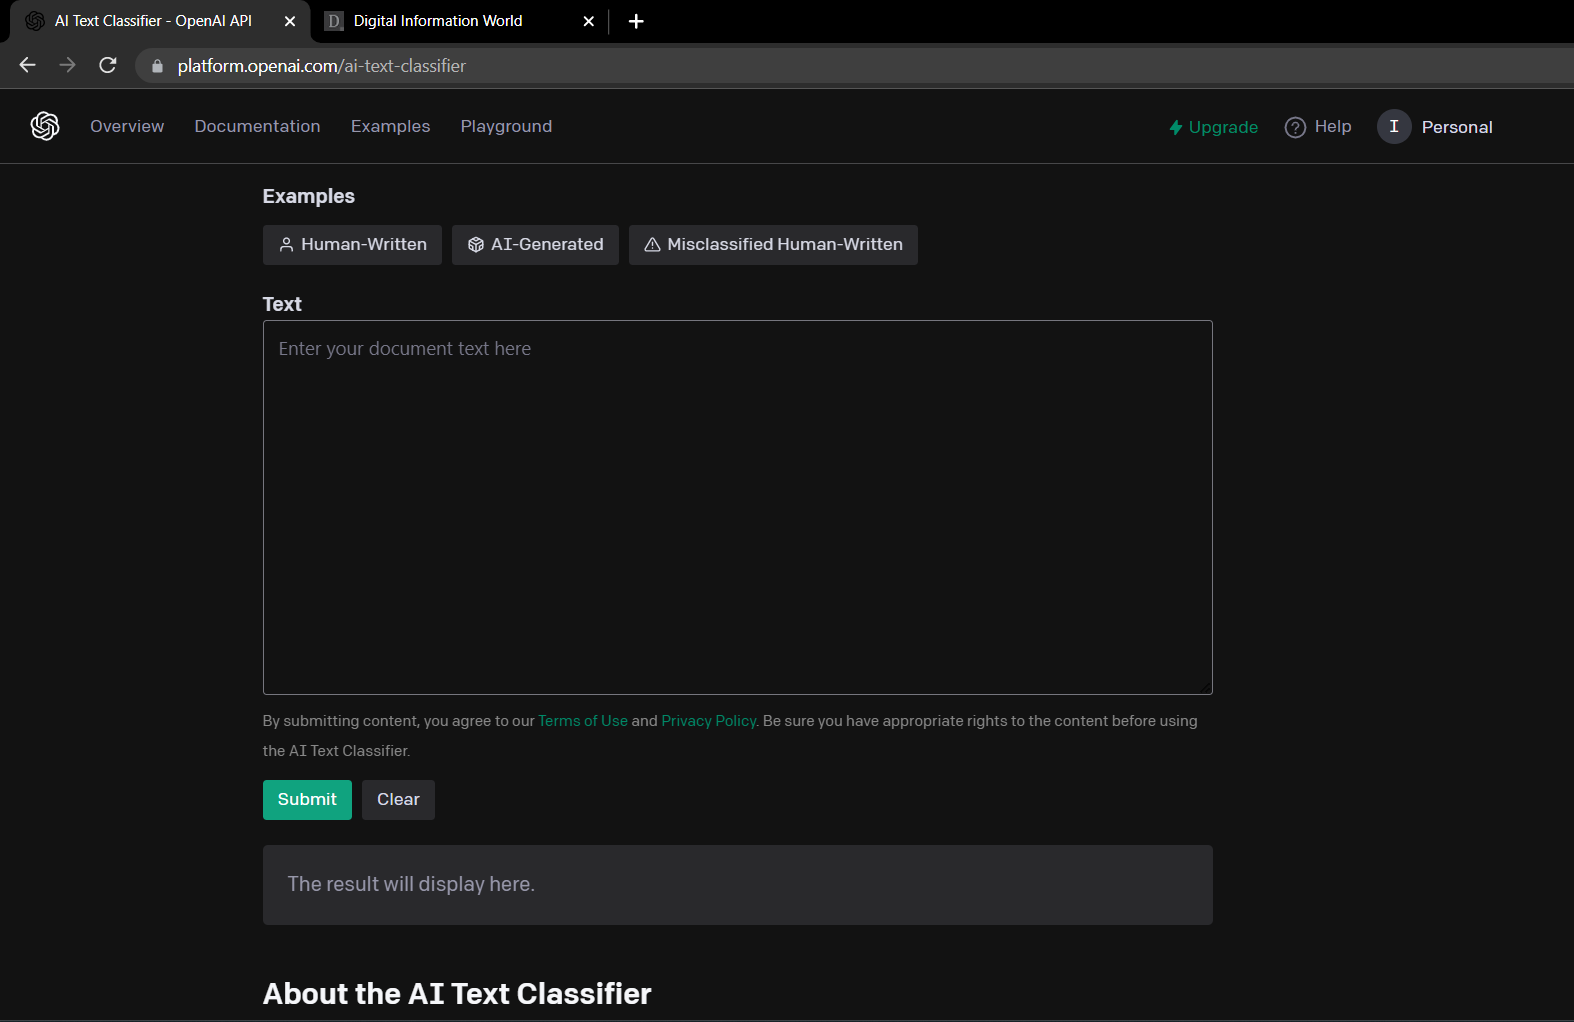Viewport: 1574px width, 1022px height.
Task: Click the address bar URL
Action: [322, 66]
